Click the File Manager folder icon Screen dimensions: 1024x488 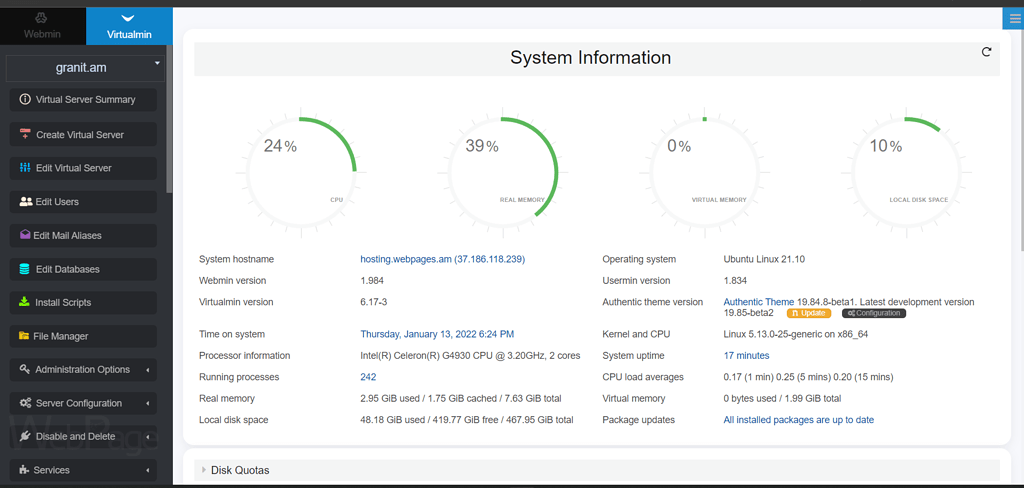[x=25, y=336]
